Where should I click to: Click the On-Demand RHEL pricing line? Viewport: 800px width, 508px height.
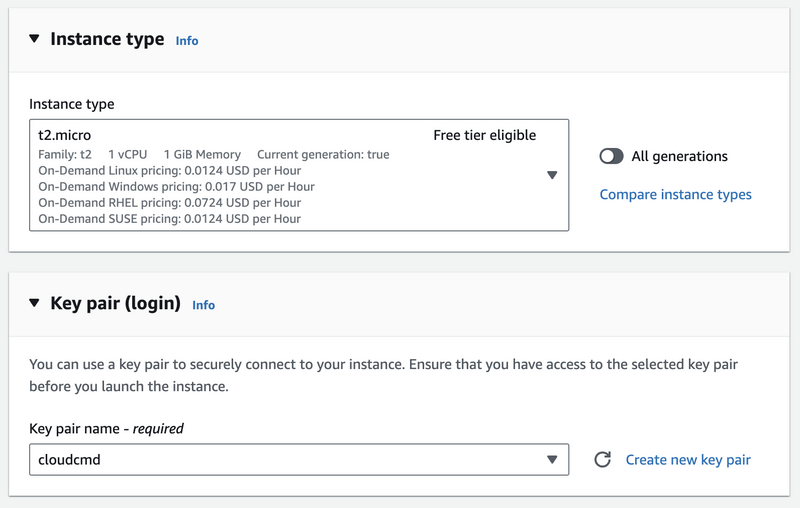(169, 202)
